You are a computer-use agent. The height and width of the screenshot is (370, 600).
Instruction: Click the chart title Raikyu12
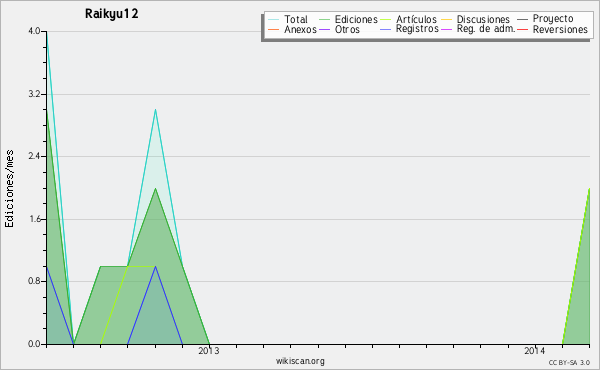111,14
